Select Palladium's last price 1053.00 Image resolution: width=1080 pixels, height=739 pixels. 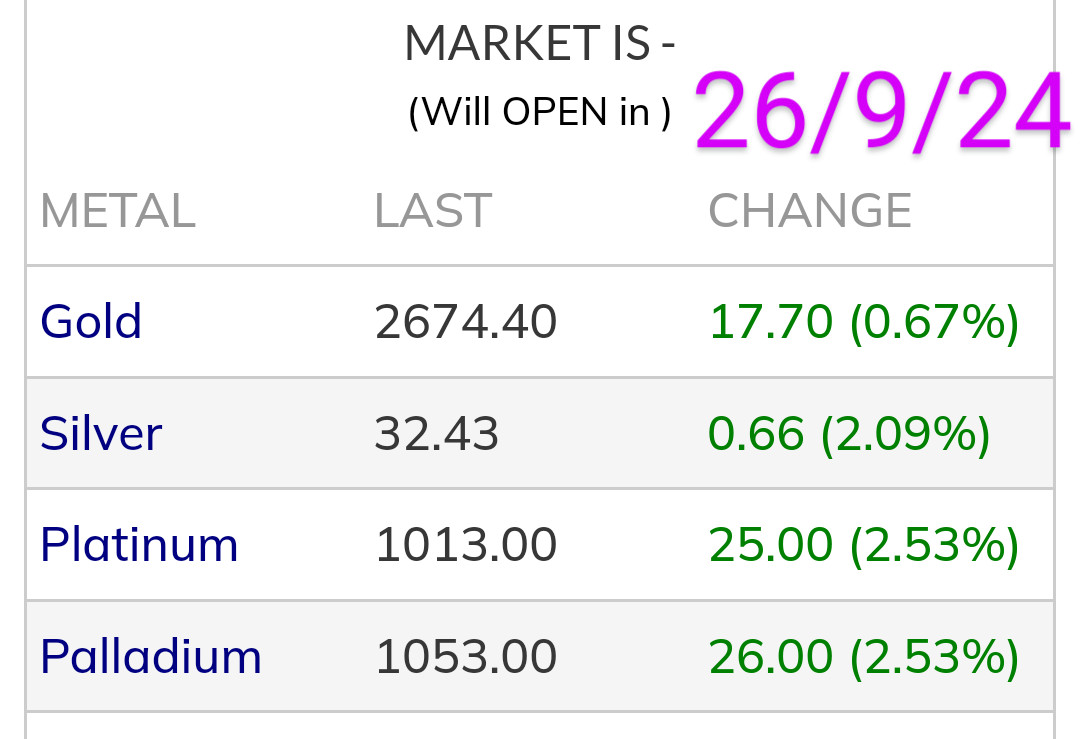tap(465, 657)
